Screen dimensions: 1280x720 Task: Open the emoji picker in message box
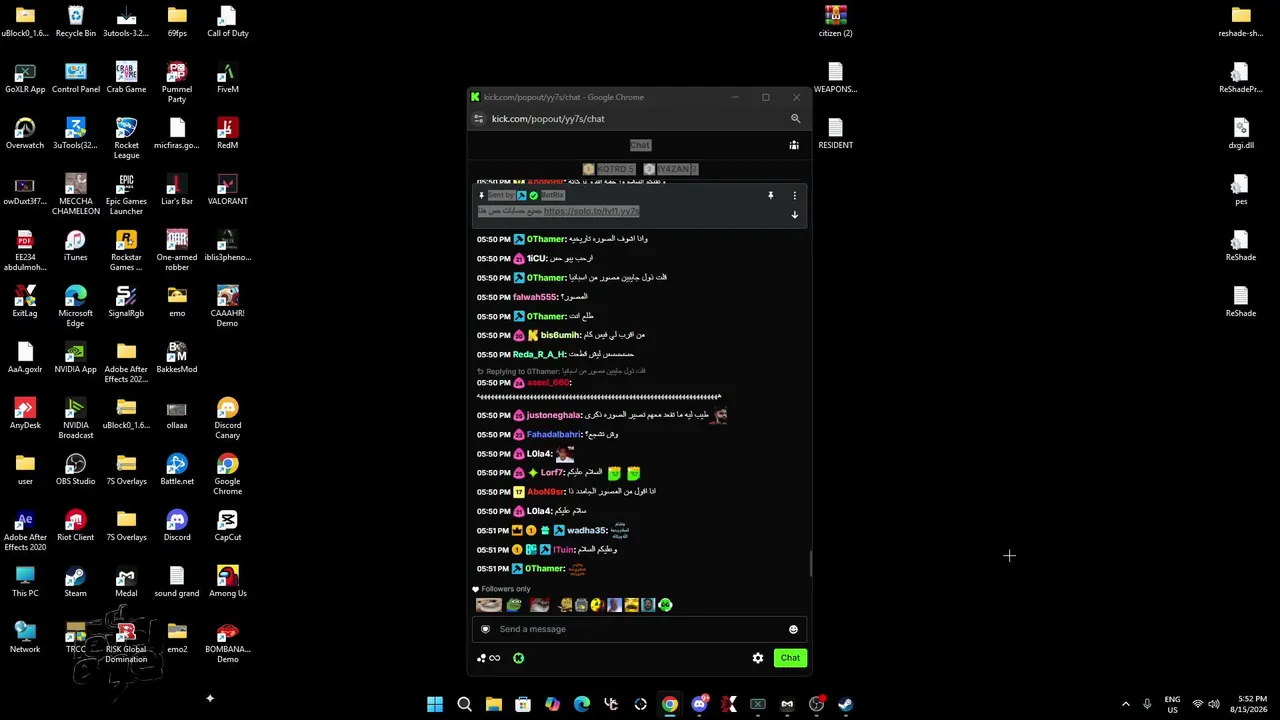click(793, 629)
